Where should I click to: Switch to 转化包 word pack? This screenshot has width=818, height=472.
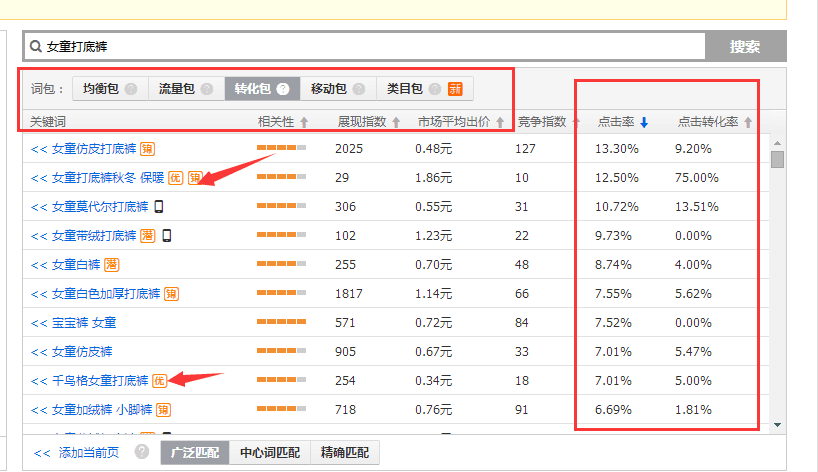tap(262, 89)
